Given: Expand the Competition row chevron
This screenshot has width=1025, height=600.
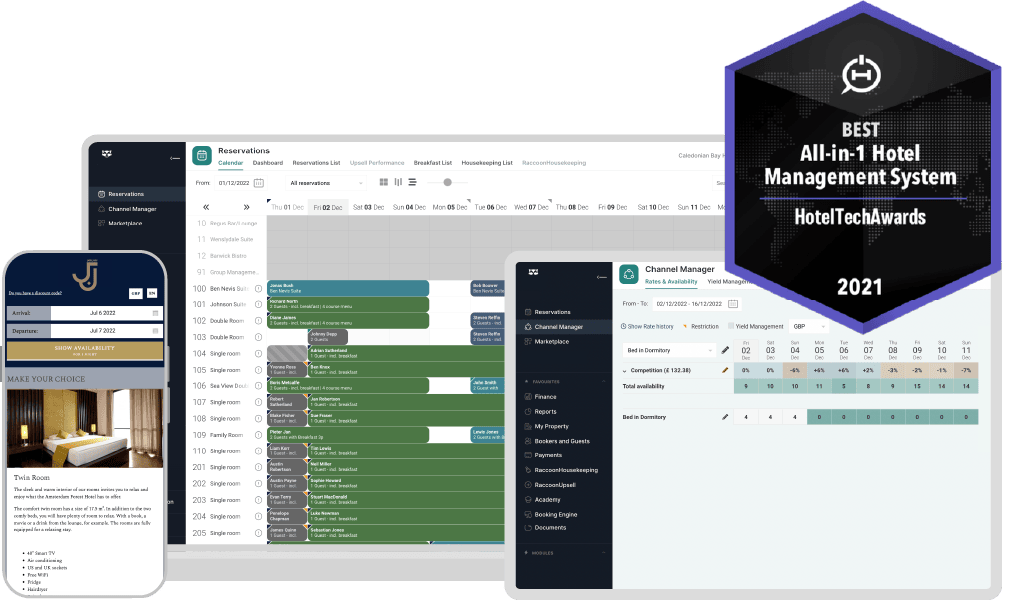Looking at the screenshot, I should [625, 371].
